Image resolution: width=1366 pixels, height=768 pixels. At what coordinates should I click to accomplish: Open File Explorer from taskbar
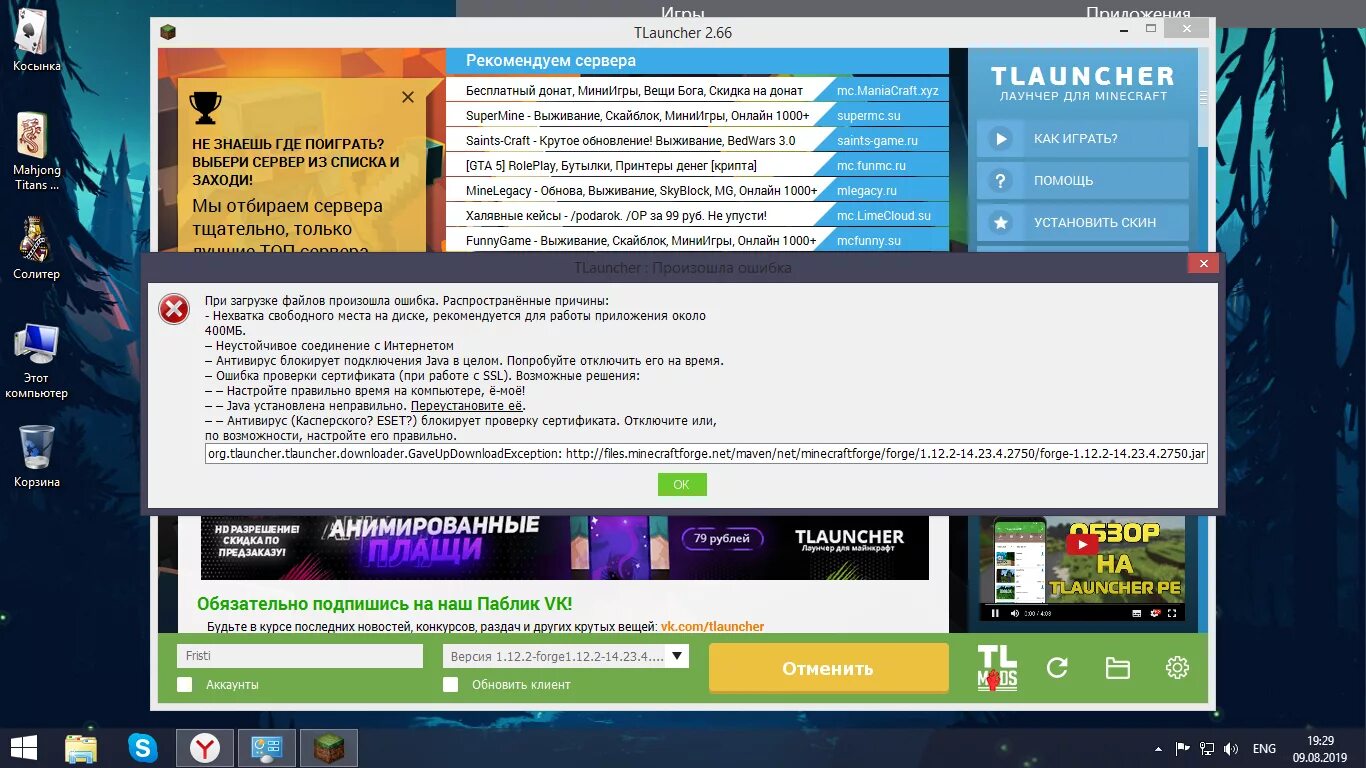(81, 748)
